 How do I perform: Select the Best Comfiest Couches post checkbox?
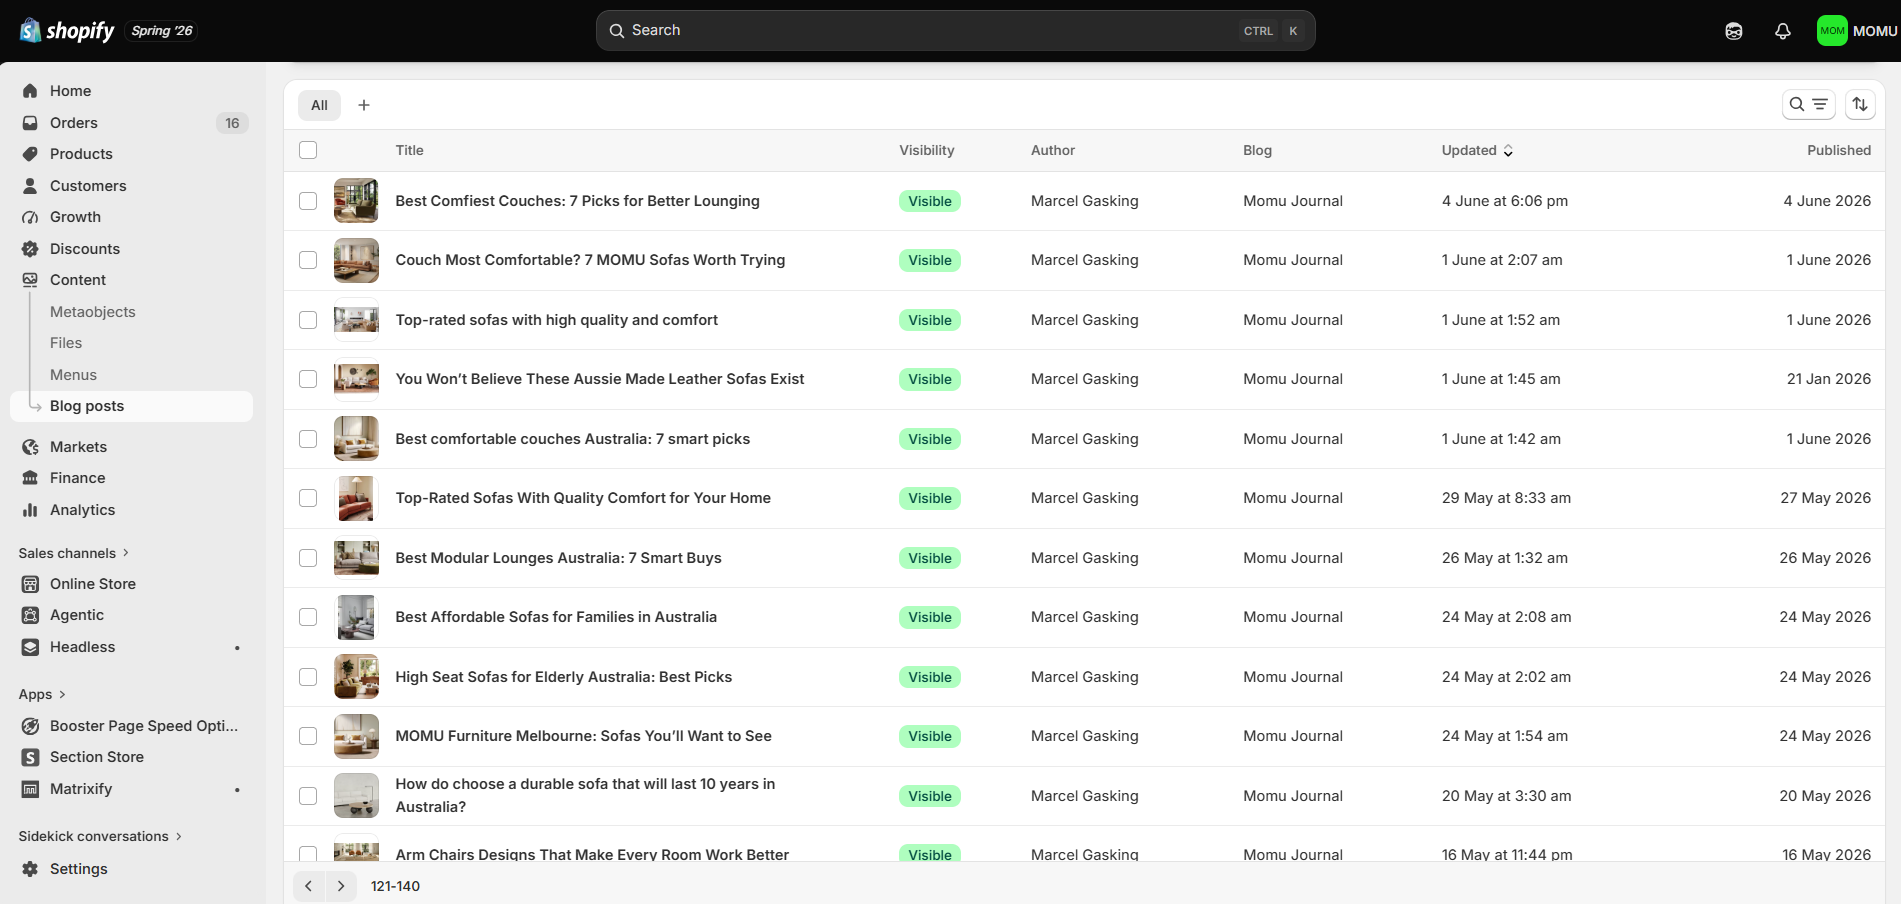pyautogui.click(x=308, y=201)
